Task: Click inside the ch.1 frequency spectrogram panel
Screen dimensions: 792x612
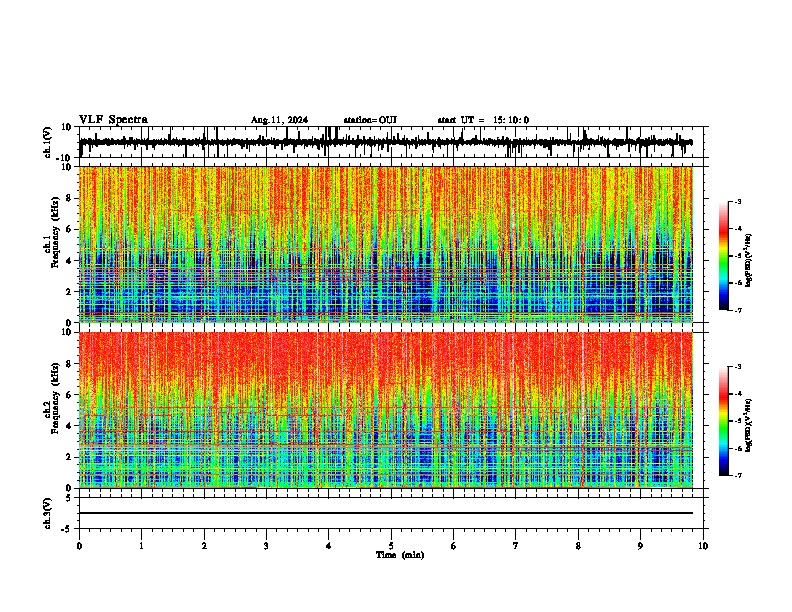Action: coord(386,244)
